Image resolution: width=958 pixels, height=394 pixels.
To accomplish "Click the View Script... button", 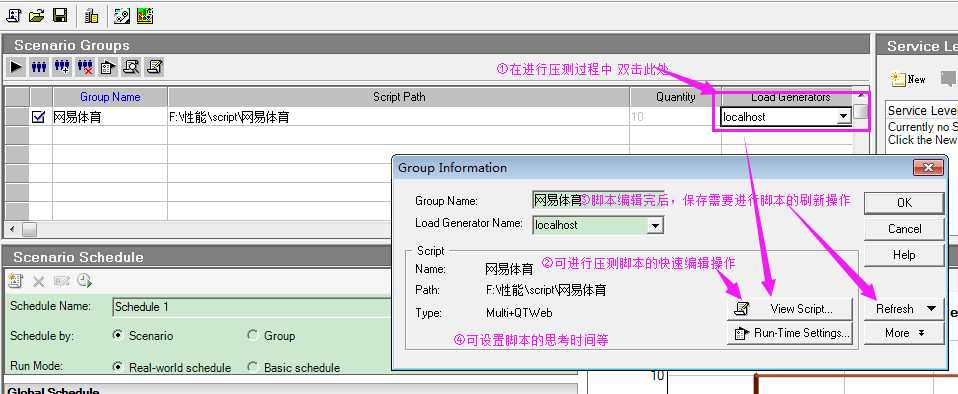I will [x=789, y=309].
